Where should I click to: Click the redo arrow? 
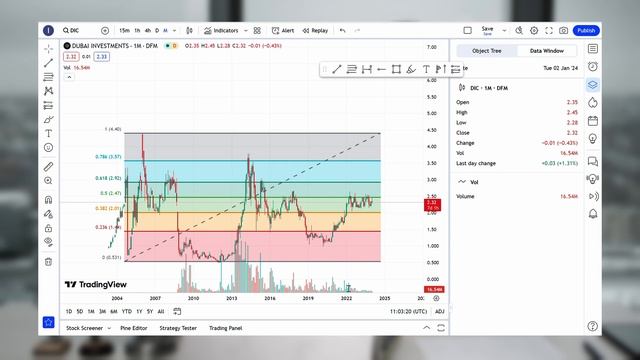(x=357, y=31)
